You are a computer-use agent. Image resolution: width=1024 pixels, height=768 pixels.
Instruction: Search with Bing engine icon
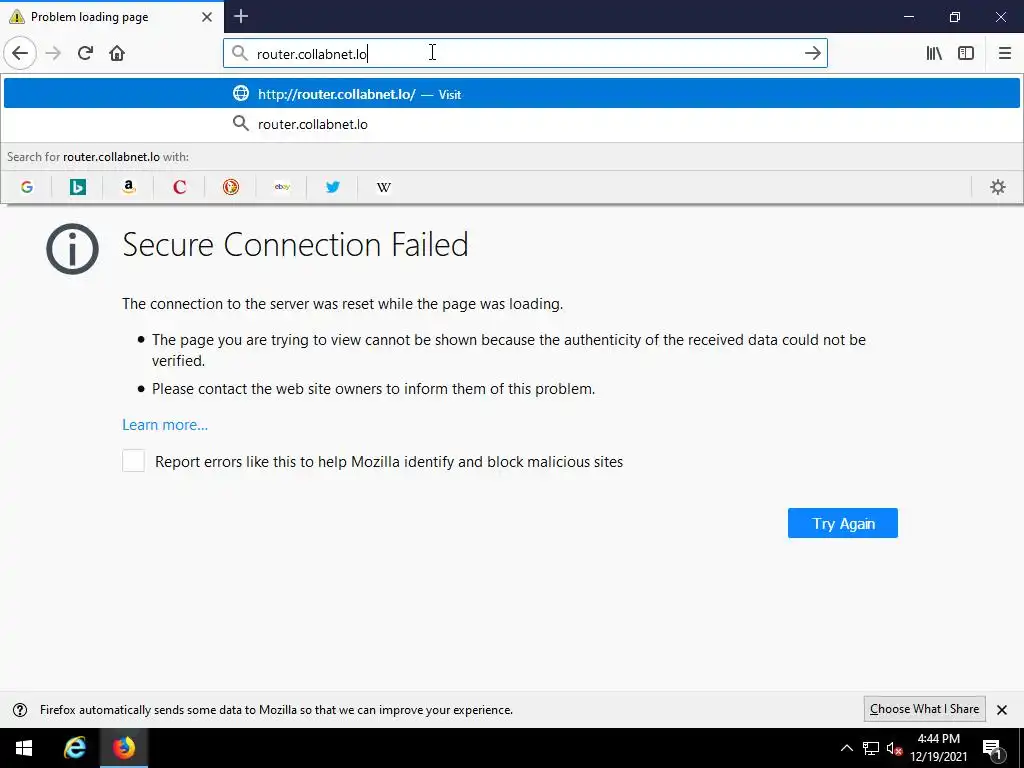click(78, 187)
